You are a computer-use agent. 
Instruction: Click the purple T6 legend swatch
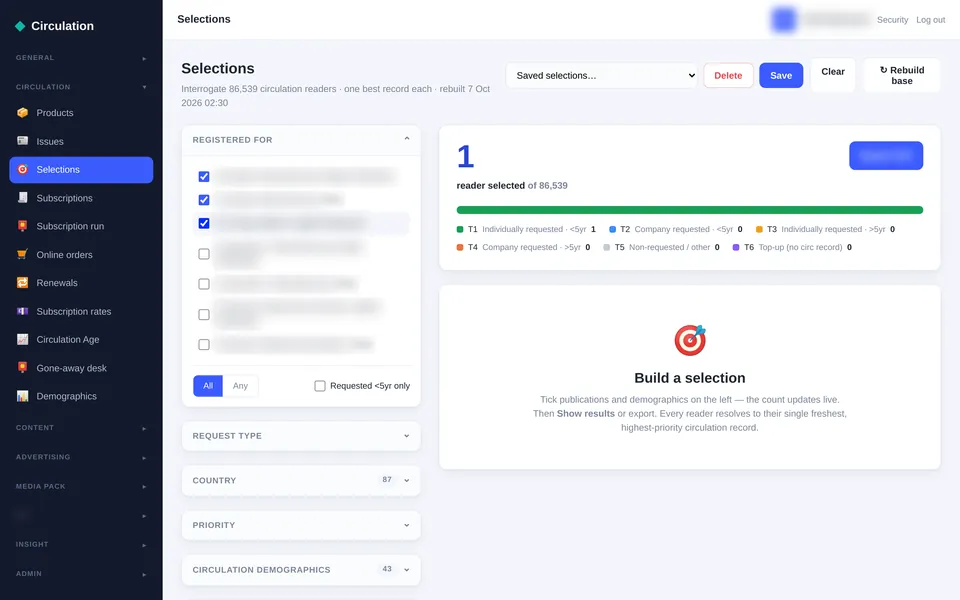point(736,247)
